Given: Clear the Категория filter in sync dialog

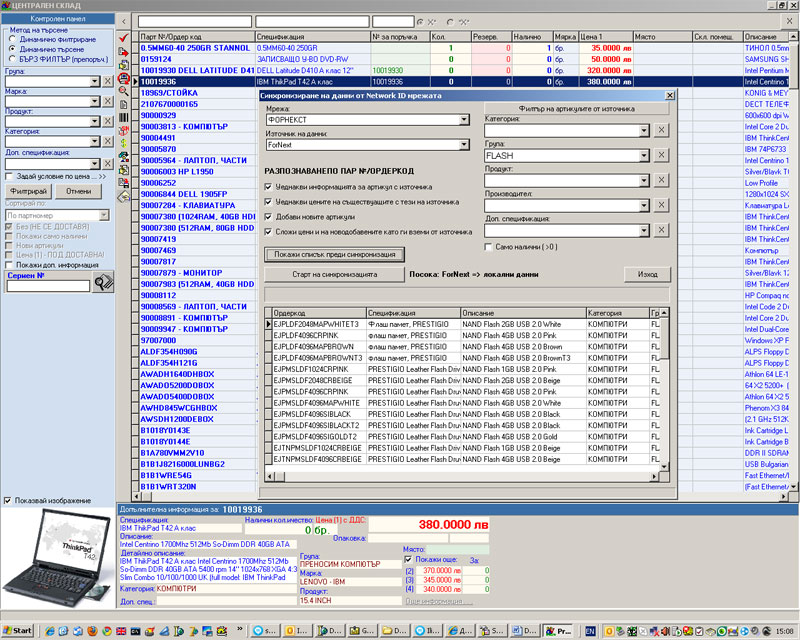Looking at the screenshot, I should click(x=661, y=130).
